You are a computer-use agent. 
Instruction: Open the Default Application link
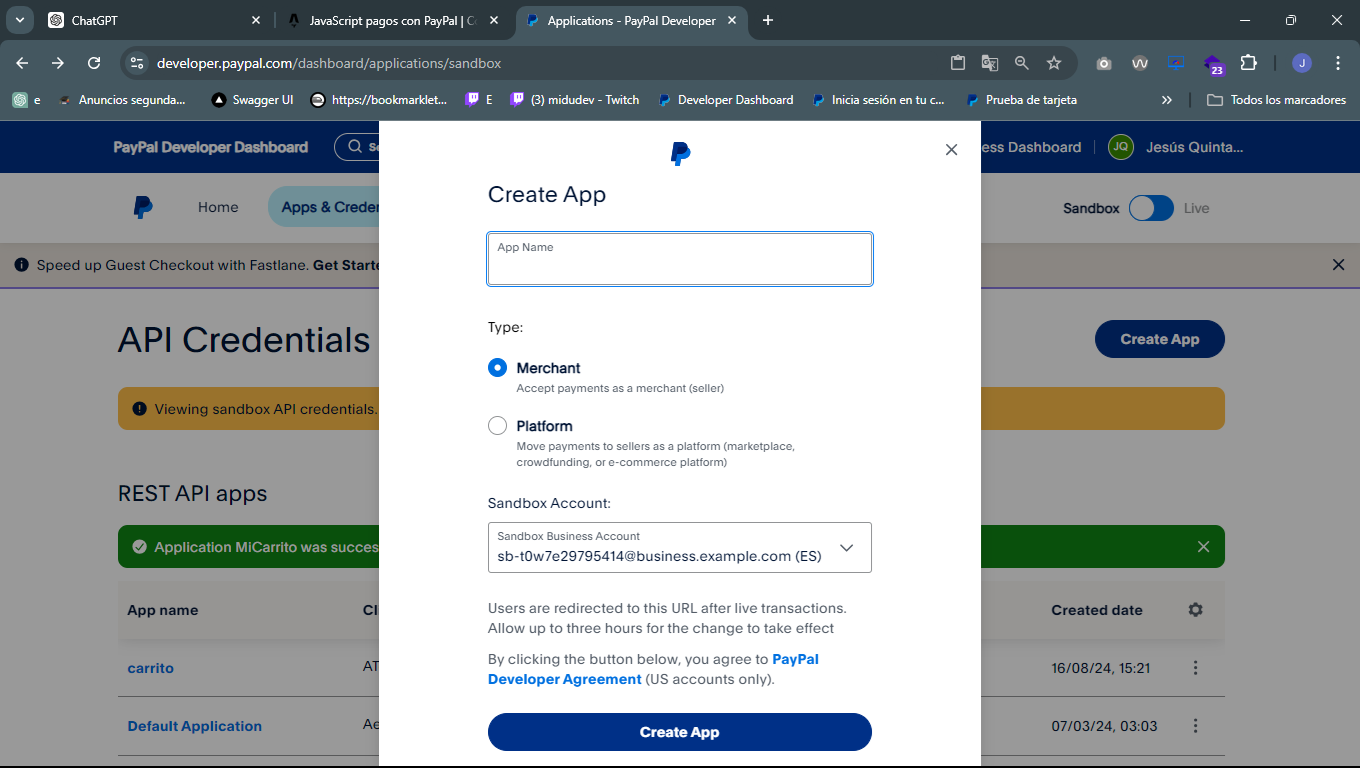[195, 726]
